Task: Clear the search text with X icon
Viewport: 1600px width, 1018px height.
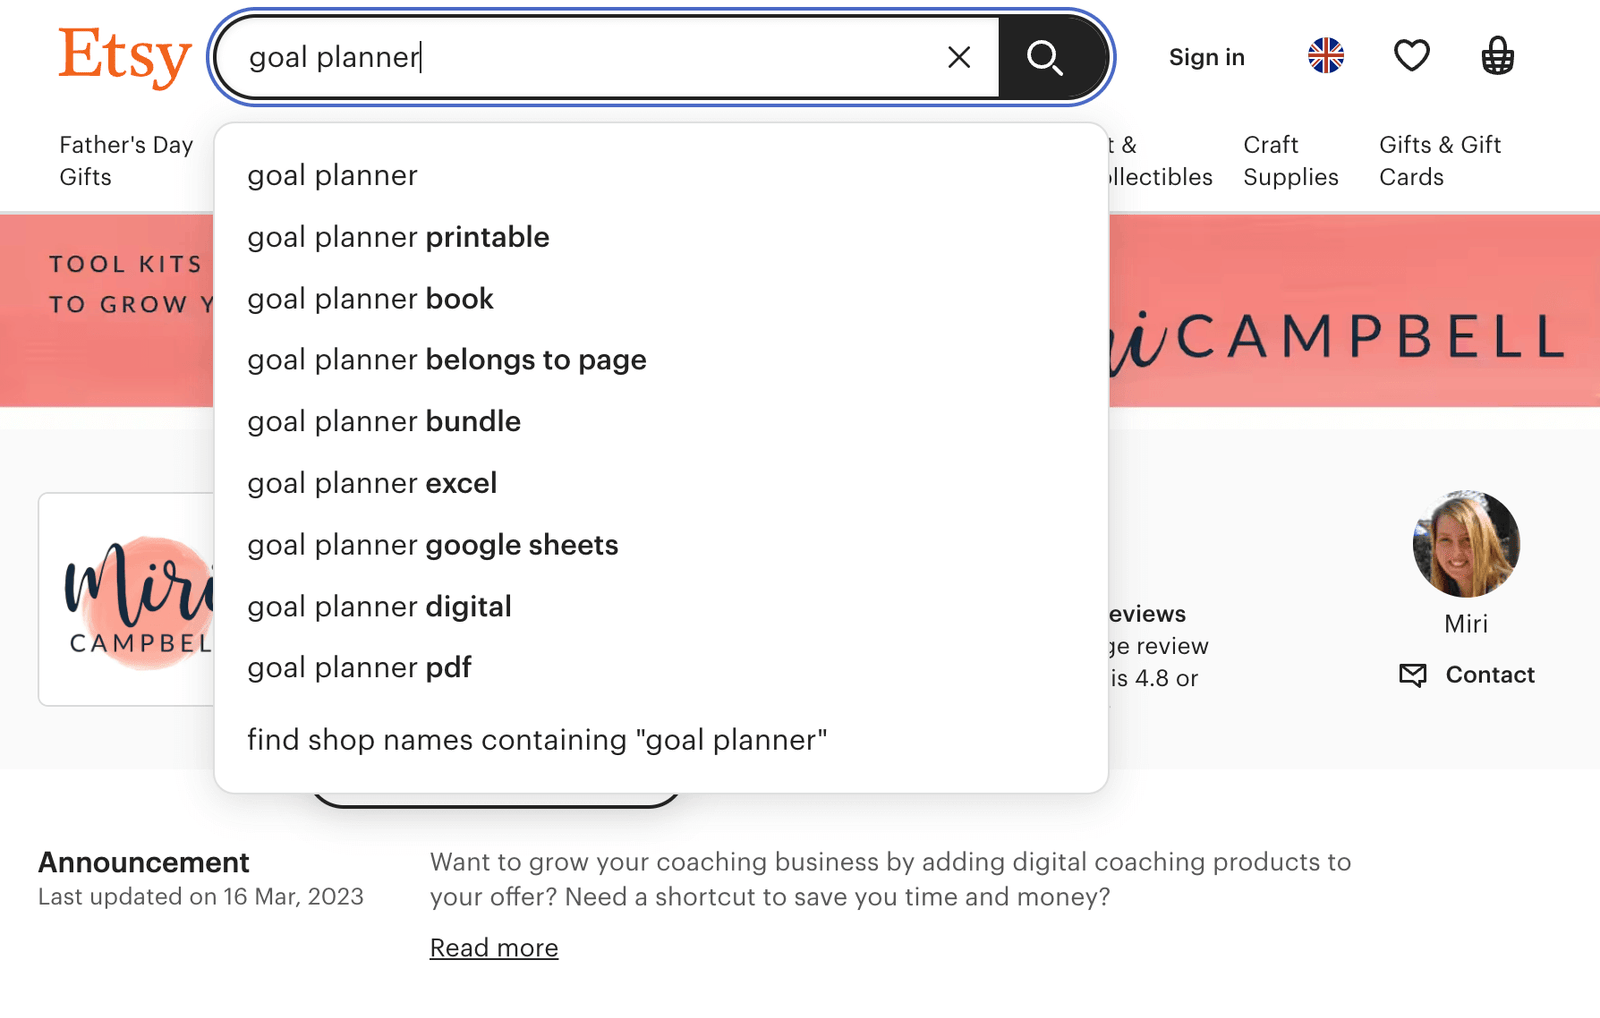Action: [959, 58]
